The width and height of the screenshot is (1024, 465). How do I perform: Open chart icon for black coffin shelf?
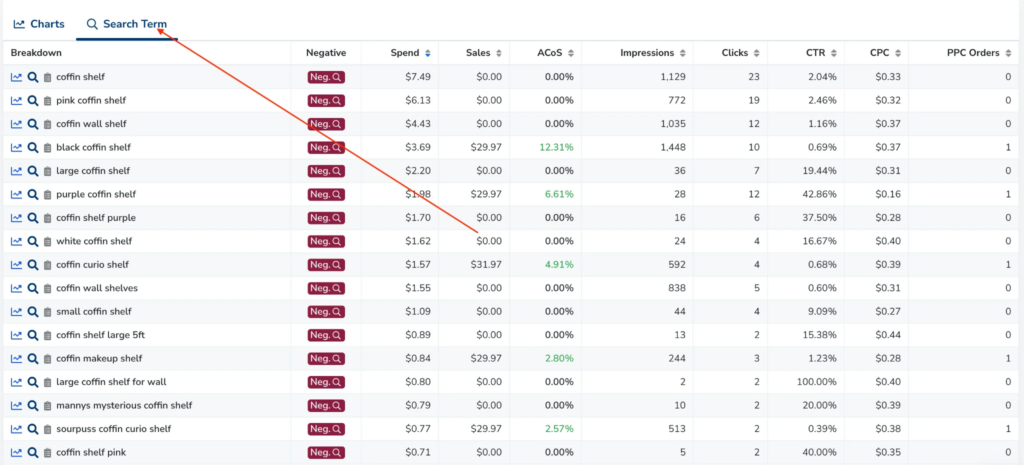pyautogui.click(x=16, y=148)
